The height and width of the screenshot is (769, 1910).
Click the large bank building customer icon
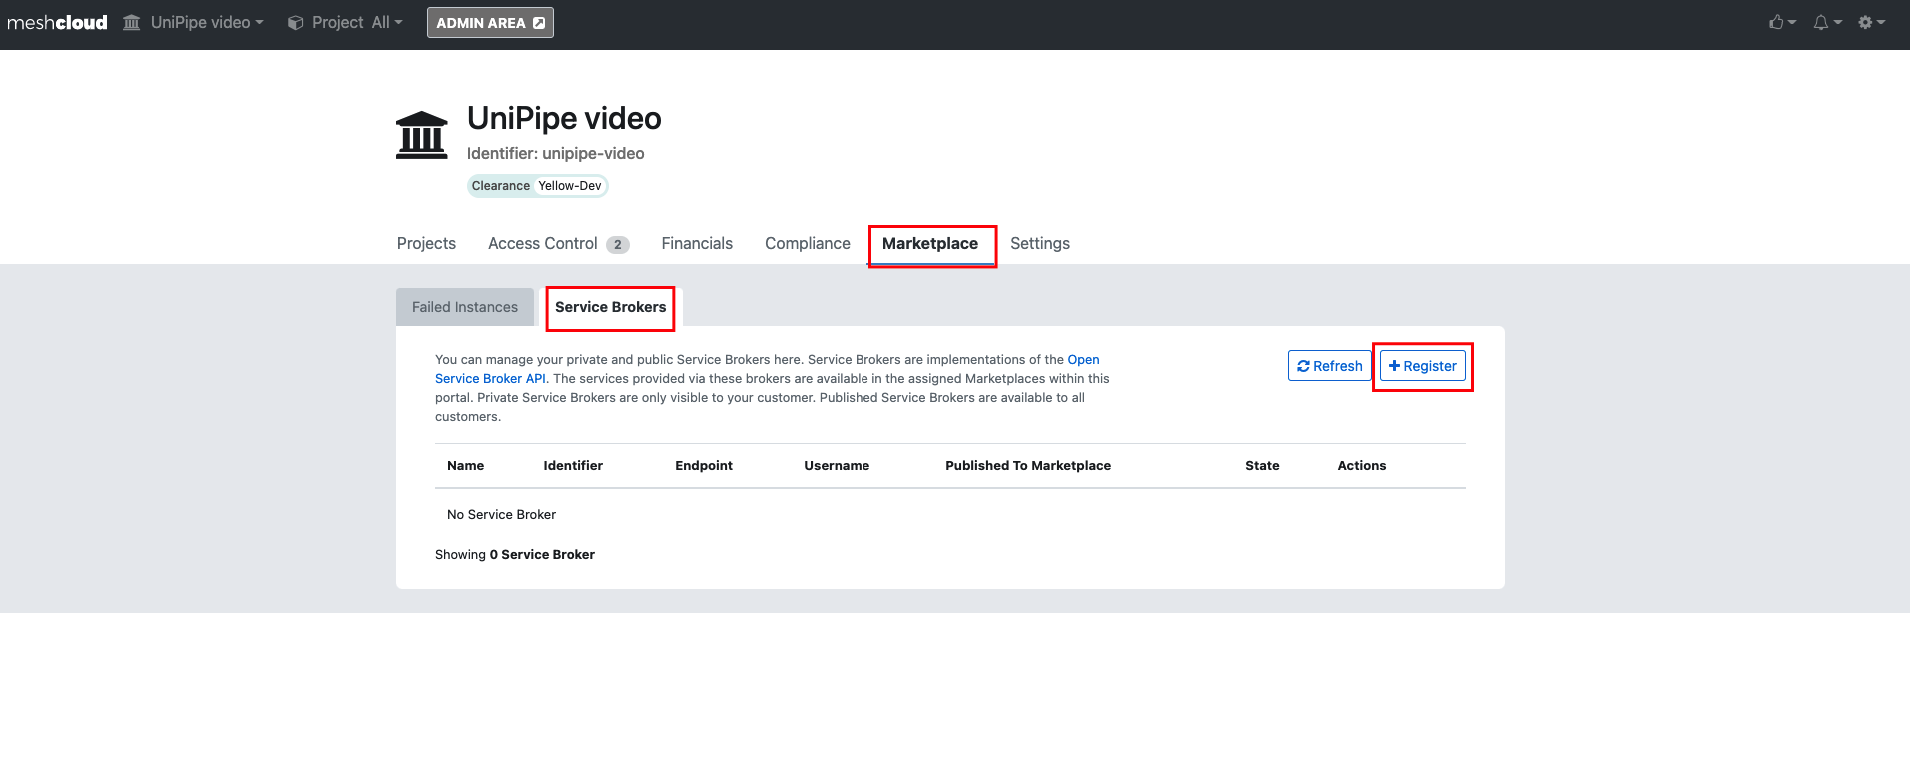[x=422, y=135]
